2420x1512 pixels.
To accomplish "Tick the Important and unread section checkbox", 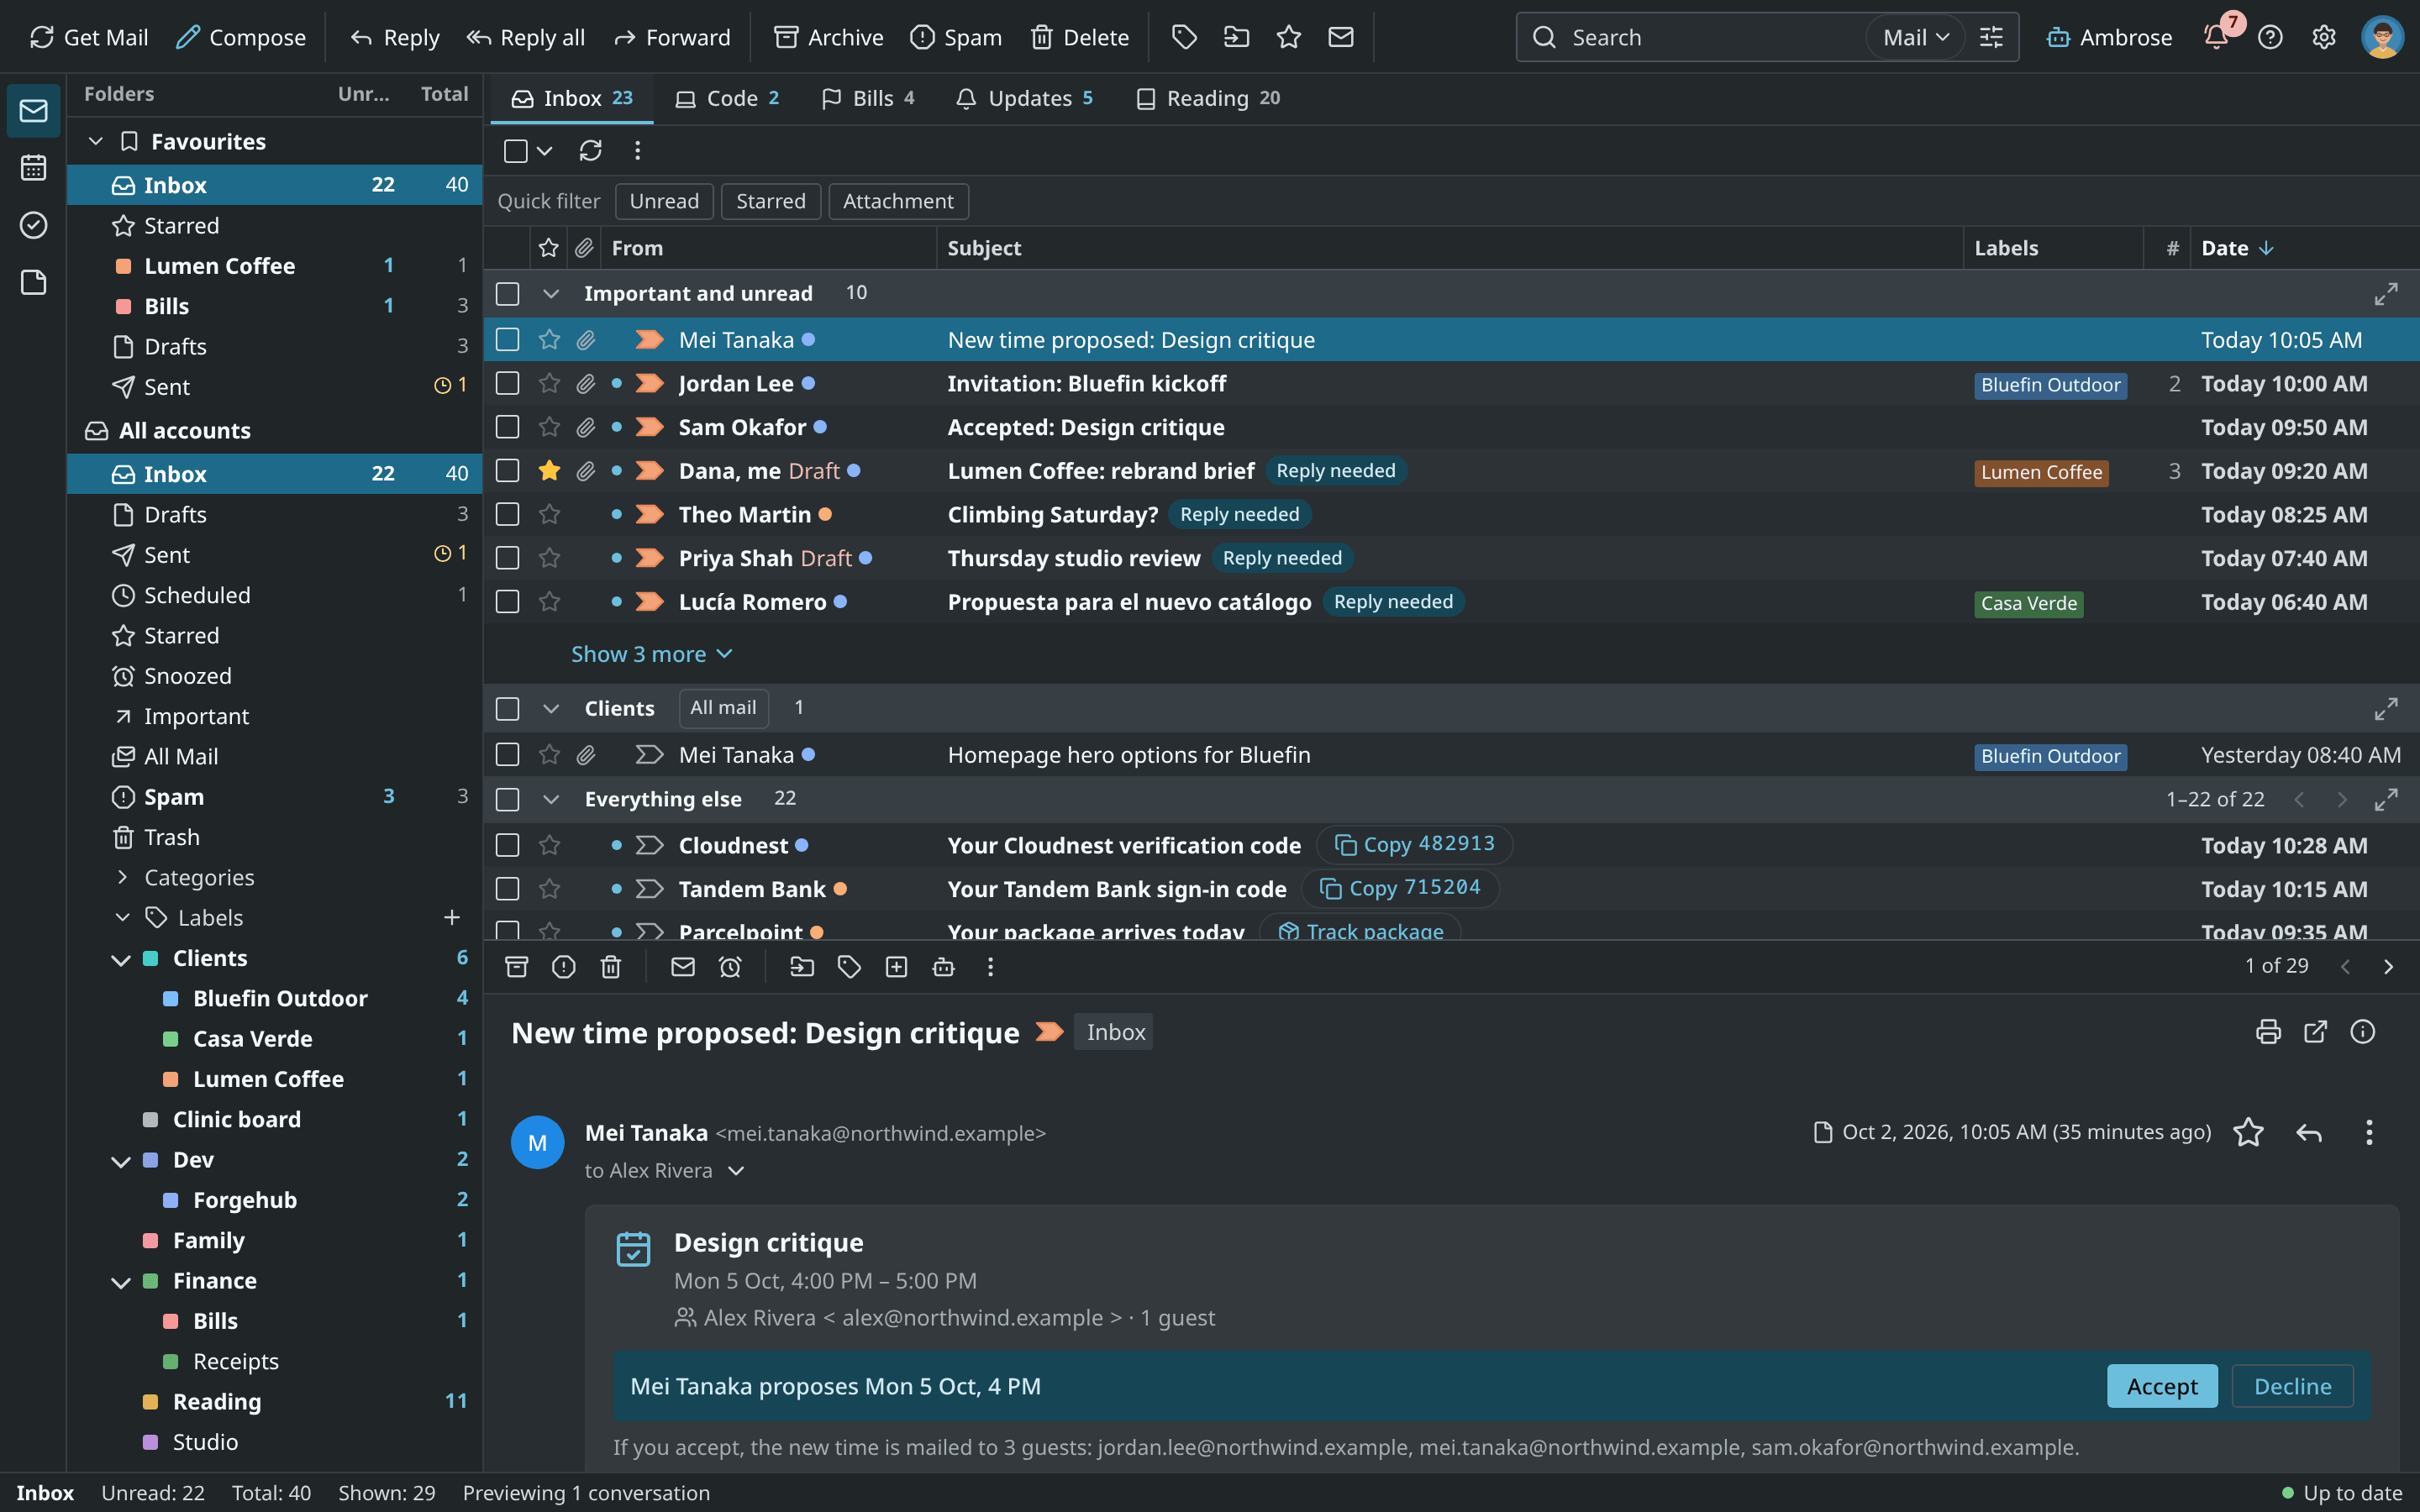I will (507, 293).
